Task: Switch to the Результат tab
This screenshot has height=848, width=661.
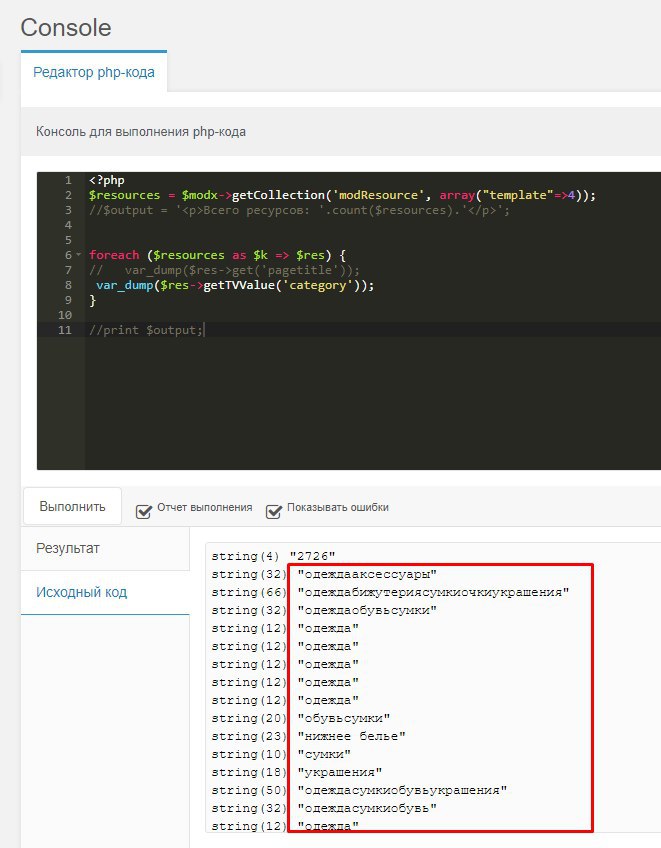Action: (x=105, y=548)
